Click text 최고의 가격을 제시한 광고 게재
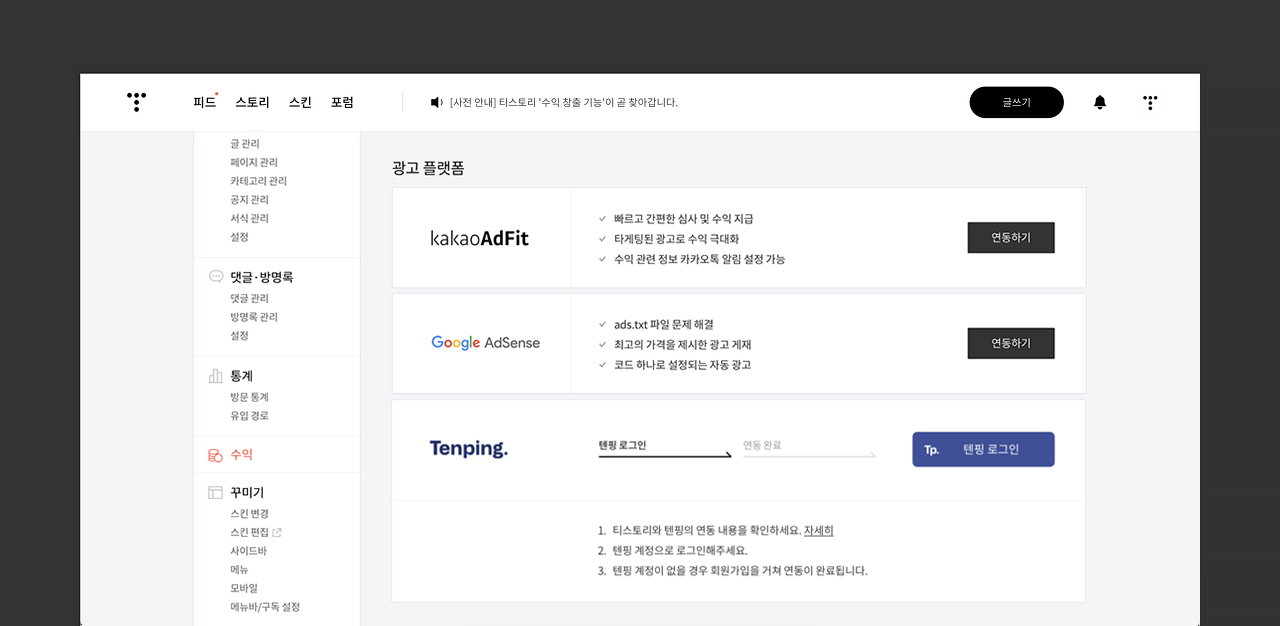 pos(683,345)
